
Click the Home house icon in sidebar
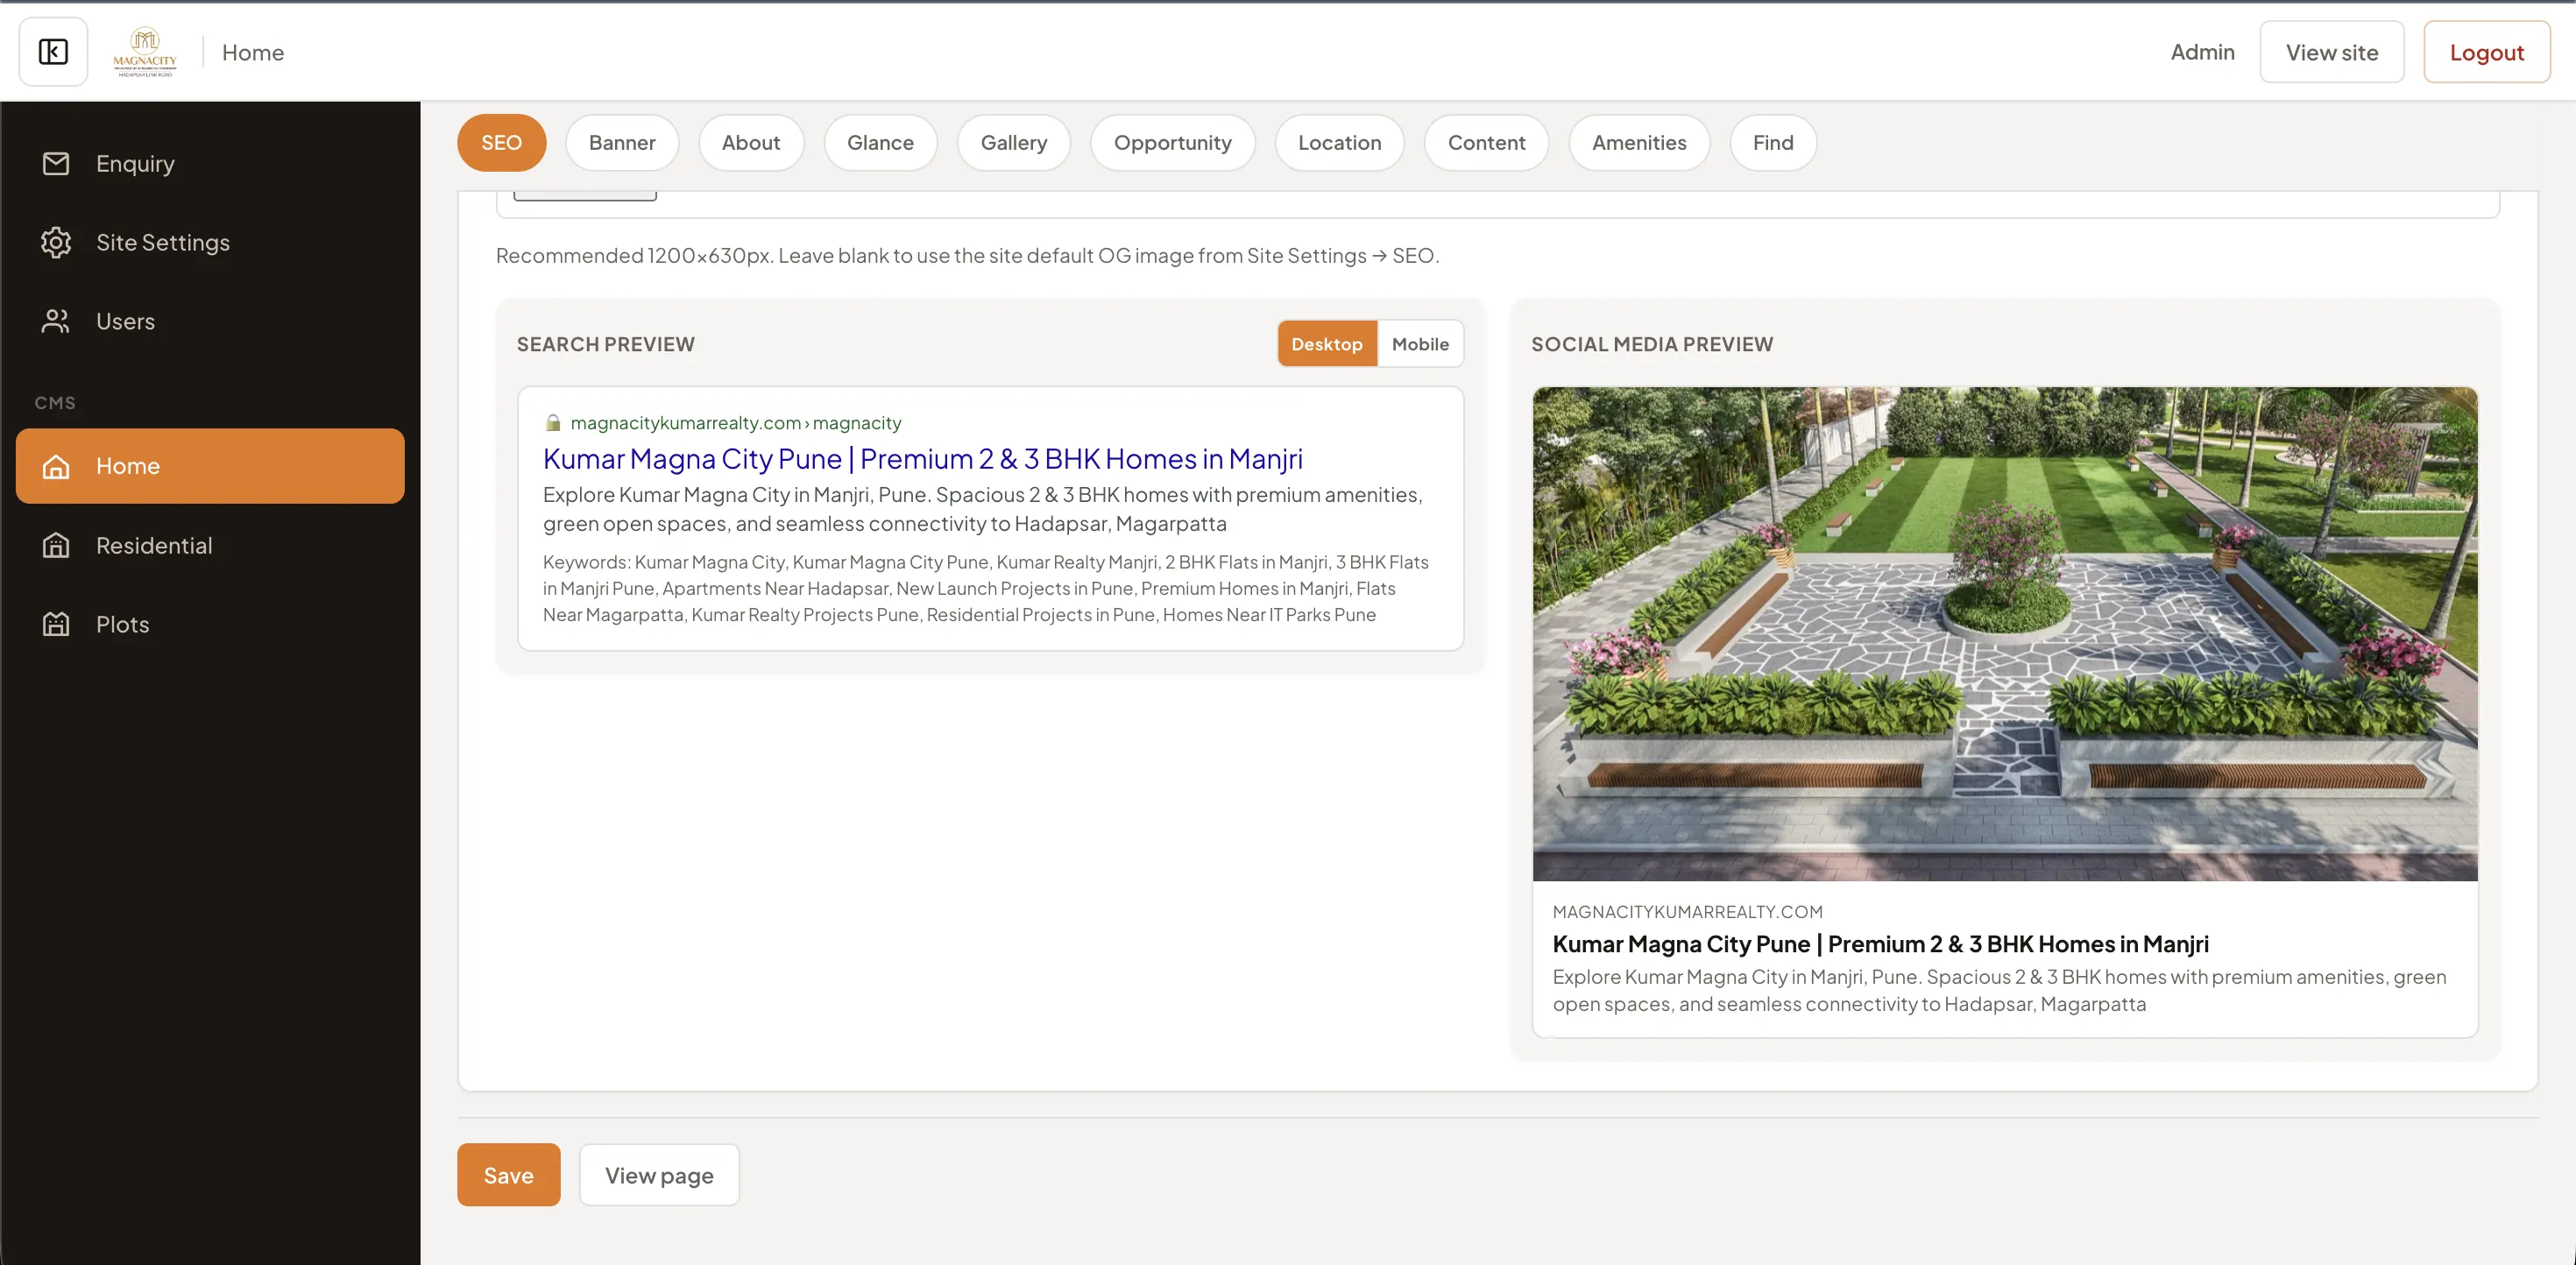[x=56, y=466]
